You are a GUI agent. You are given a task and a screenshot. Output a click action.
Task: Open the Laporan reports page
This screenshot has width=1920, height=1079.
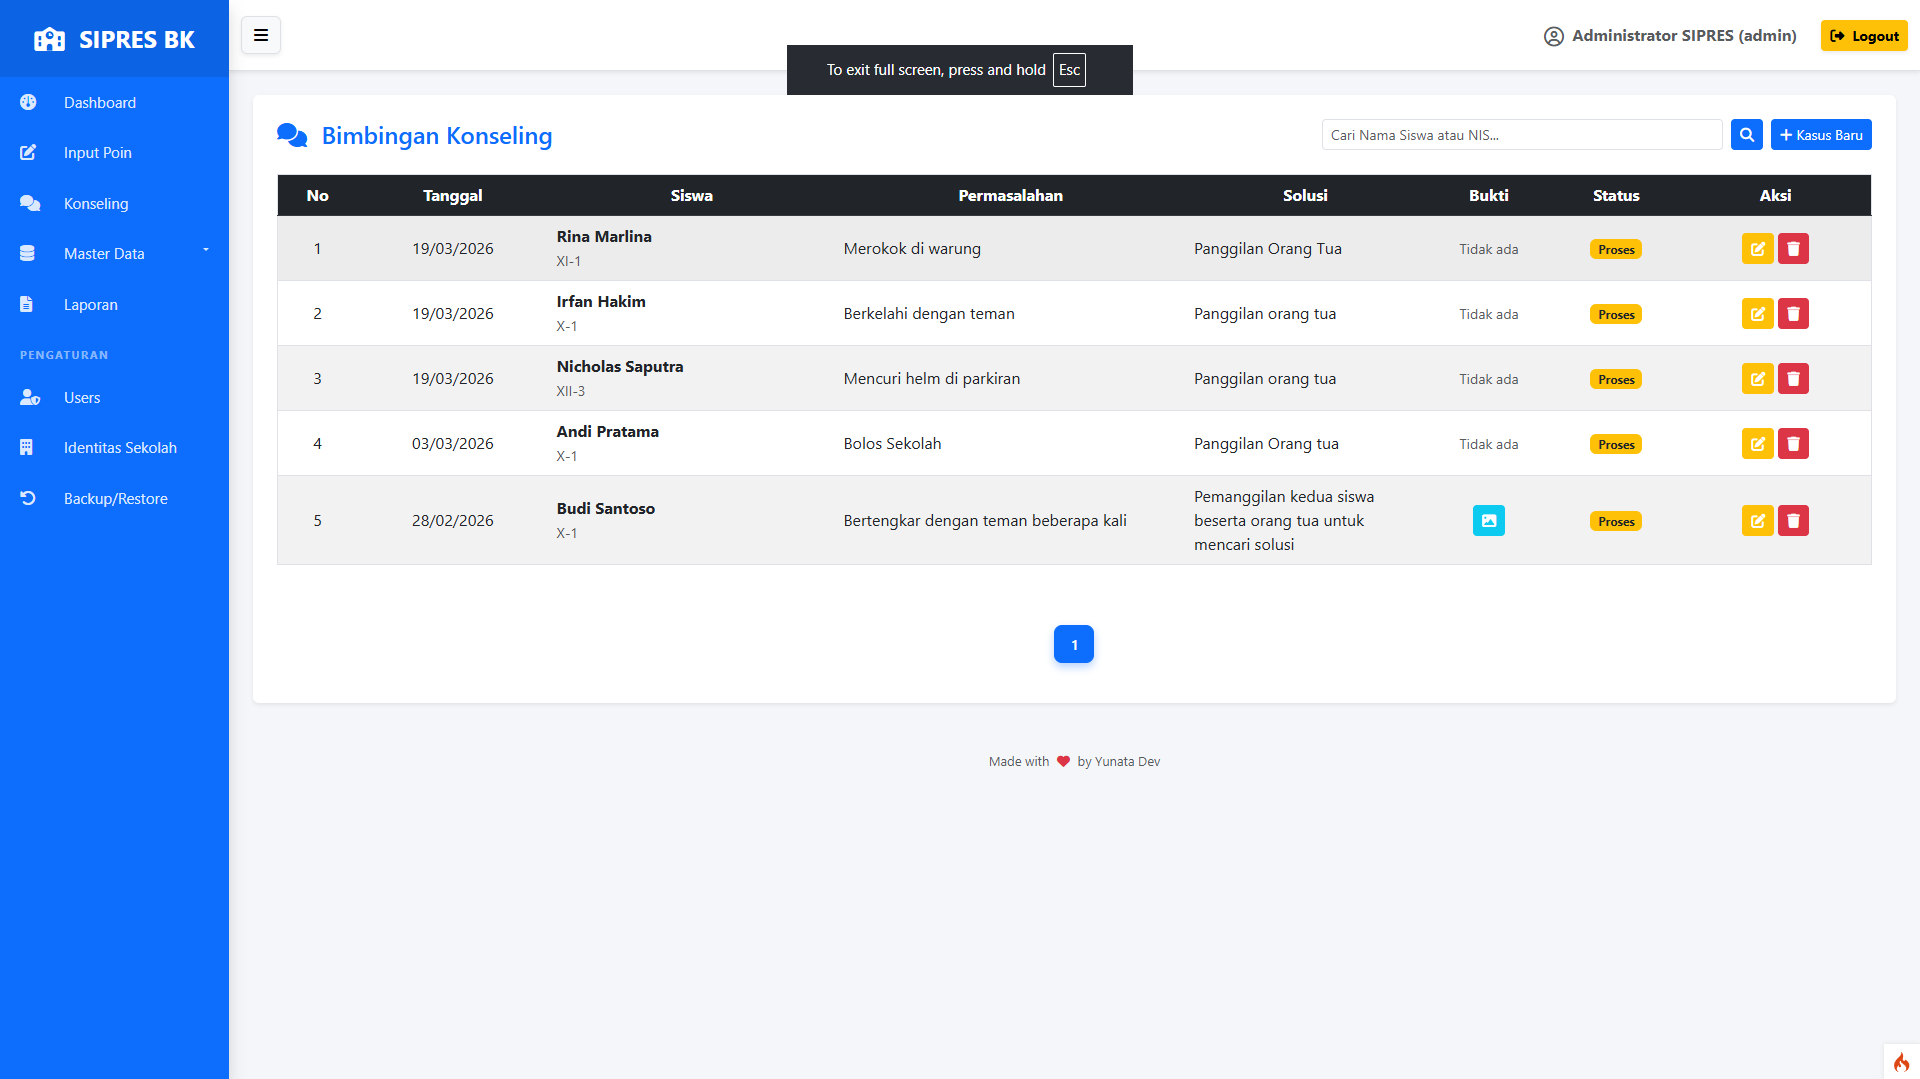pyautogui.click(x=91, y=305)
